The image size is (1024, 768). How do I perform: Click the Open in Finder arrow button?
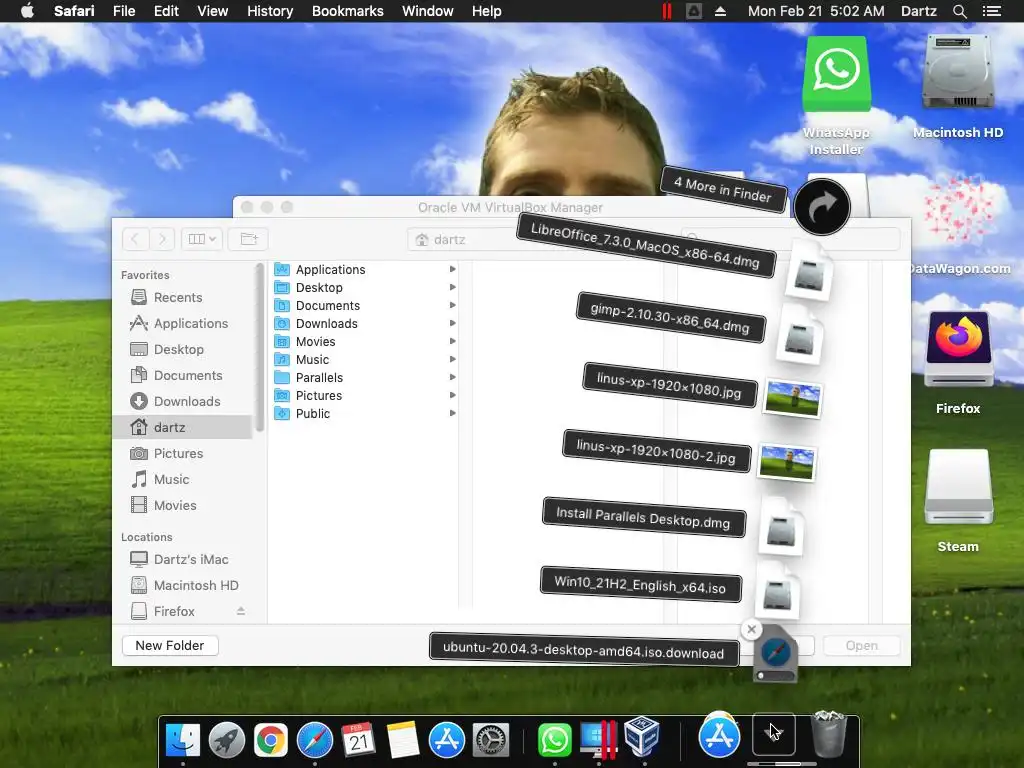tap(822, 207)
